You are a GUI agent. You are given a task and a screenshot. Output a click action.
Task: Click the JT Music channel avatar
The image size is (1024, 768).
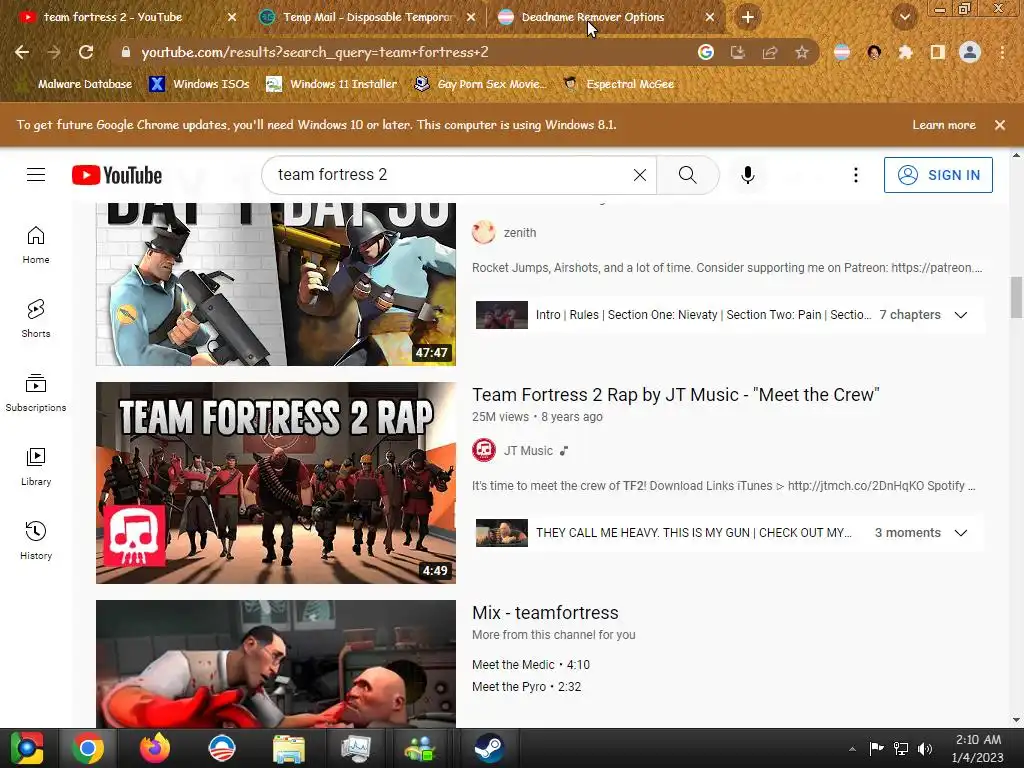point(484,451)
